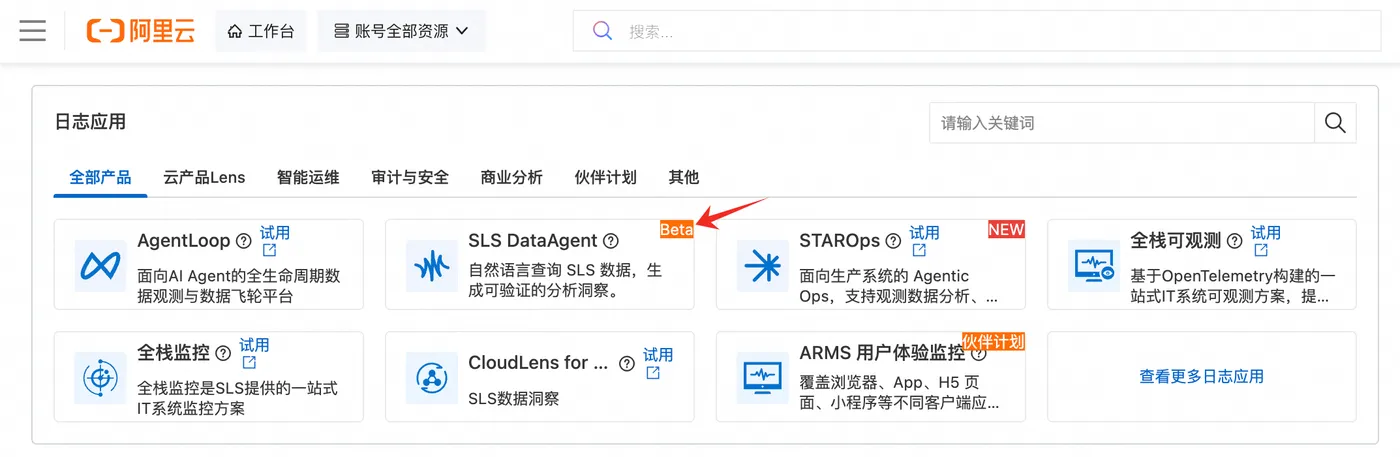Click the help icon beside SLS DataAgent
This screenshot has width=1400, height=457.
611,241
